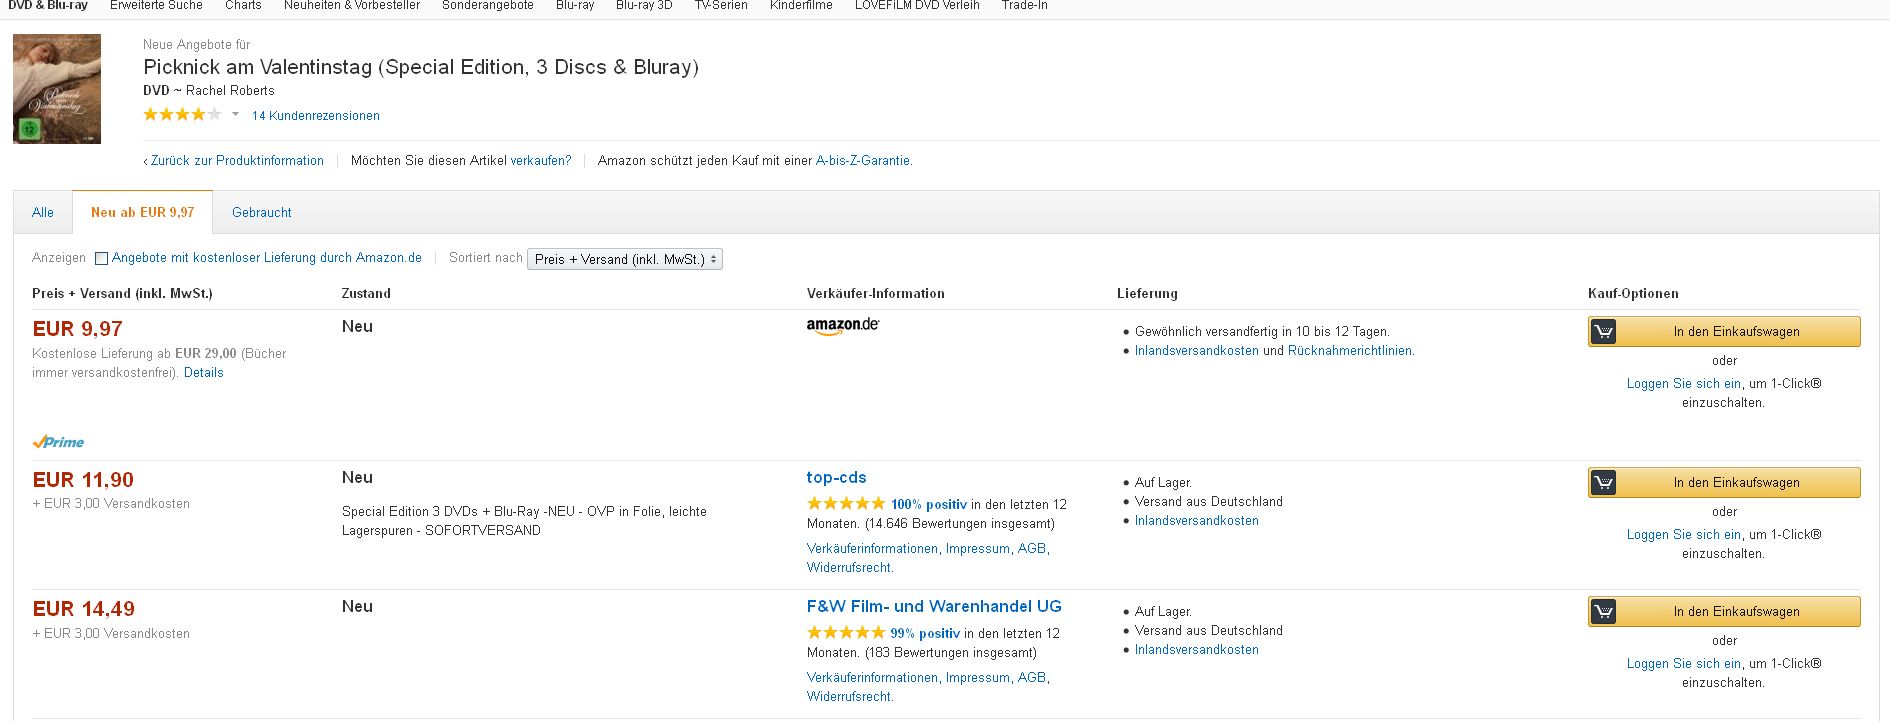Click the verkaufen? link

[541, 160]
